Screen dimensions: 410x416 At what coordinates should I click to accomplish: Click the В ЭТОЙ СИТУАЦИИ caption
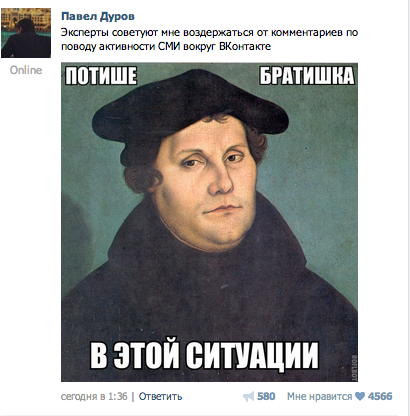click(204, 354)
